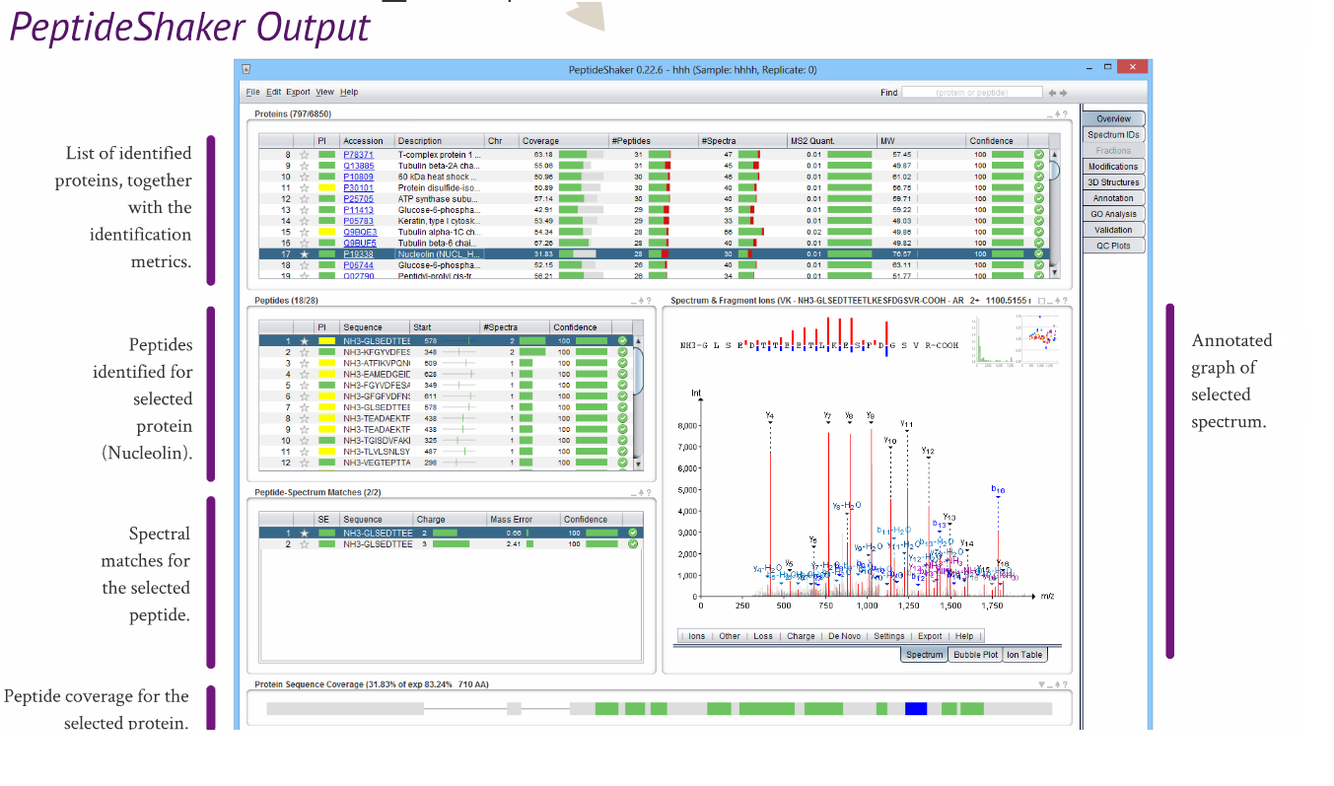Open help for Protein Sequence Coverage panel
This screenshot has width=1334, height=786.
coord(1064,685)
